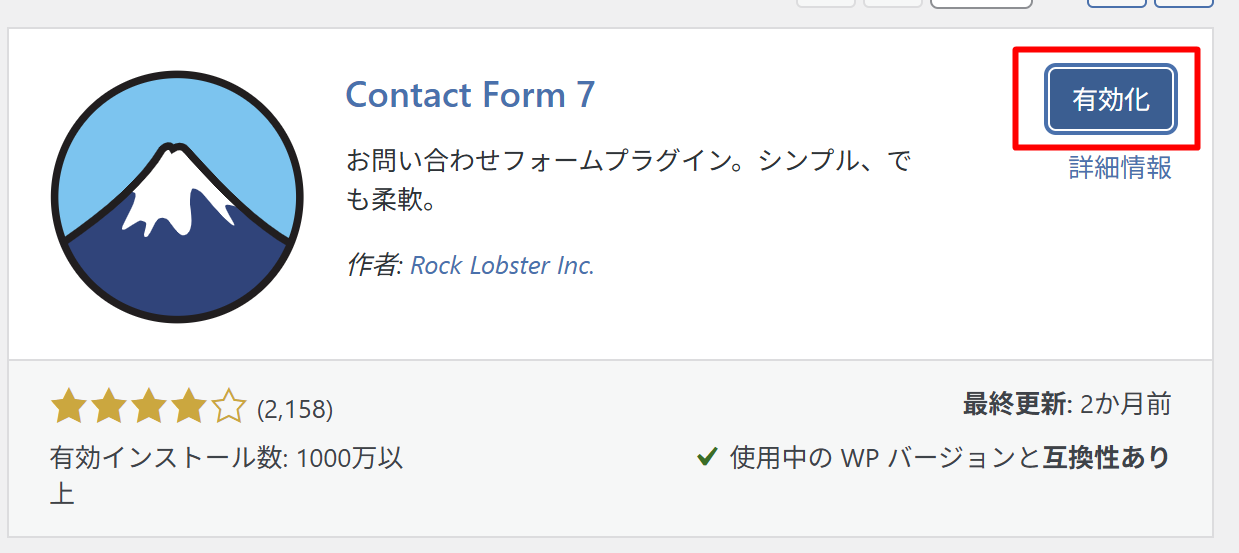Click the second gold rating star
This screenshot has height=553, width=1239.
pyautogui.click(x=108, y=407)
